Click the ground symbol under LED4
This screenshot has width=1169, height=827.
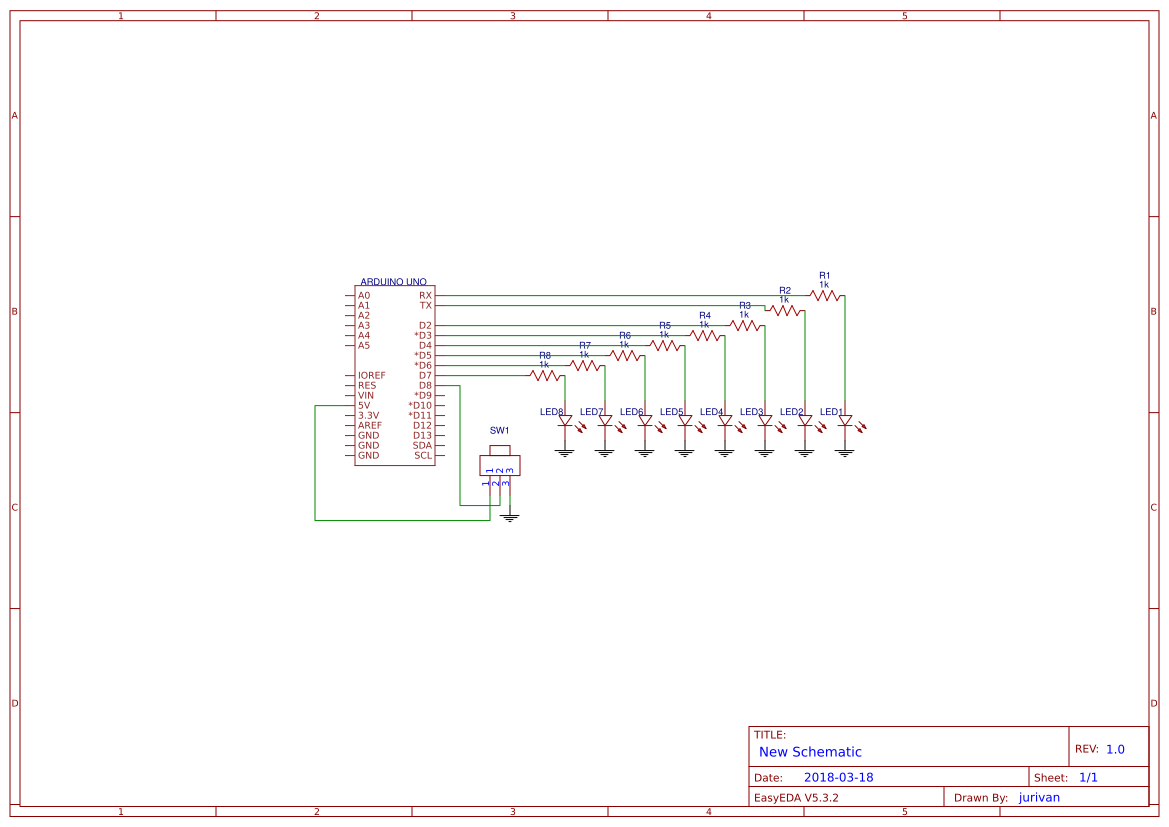[x=724, y=451]
